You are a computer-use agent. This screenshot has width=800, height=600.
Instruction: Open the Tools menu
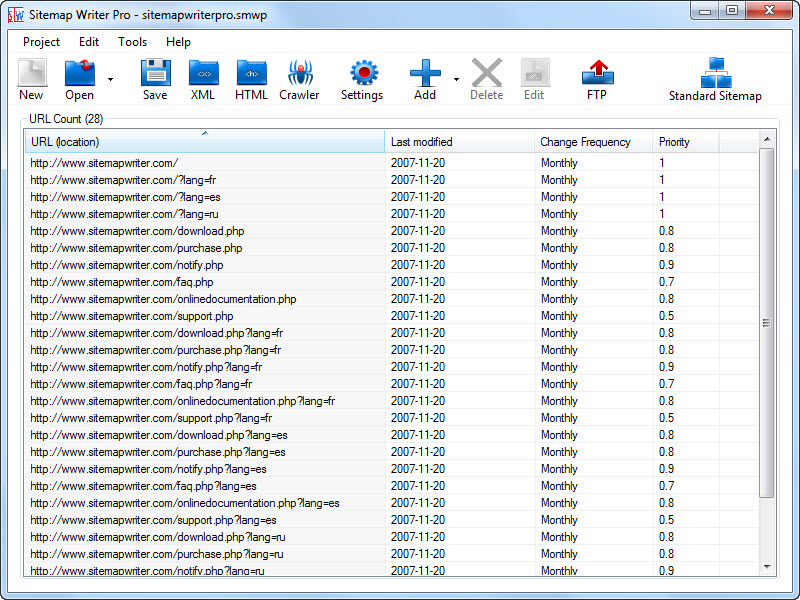click(x=133, y=42)
